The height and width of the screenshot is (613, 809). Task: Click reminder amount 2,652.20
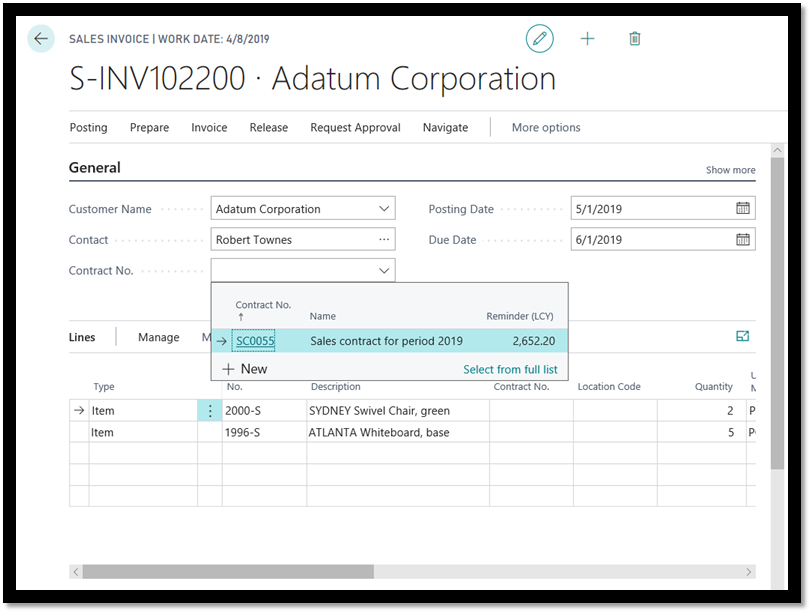[x=534, y=341]
